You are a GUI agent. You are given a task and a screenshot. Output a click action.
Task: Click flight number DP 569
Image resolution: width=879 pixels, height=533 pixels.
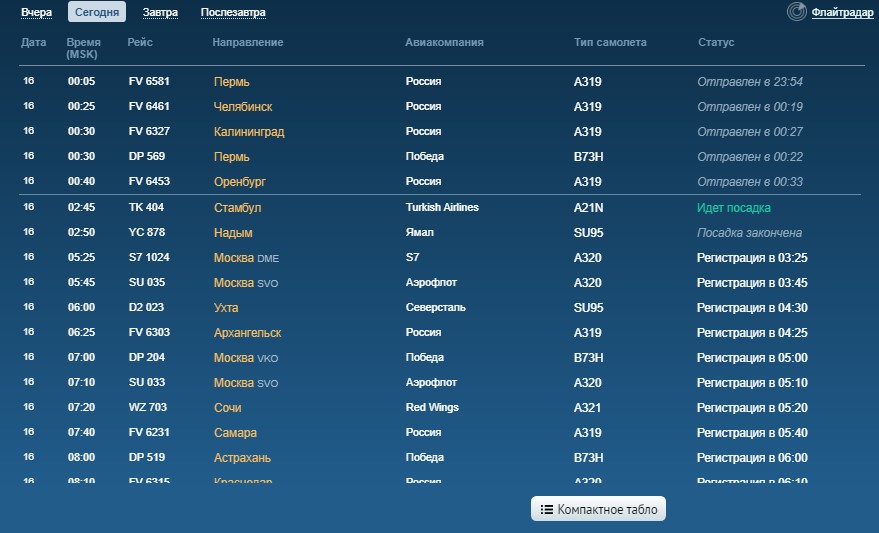[147, 156]
